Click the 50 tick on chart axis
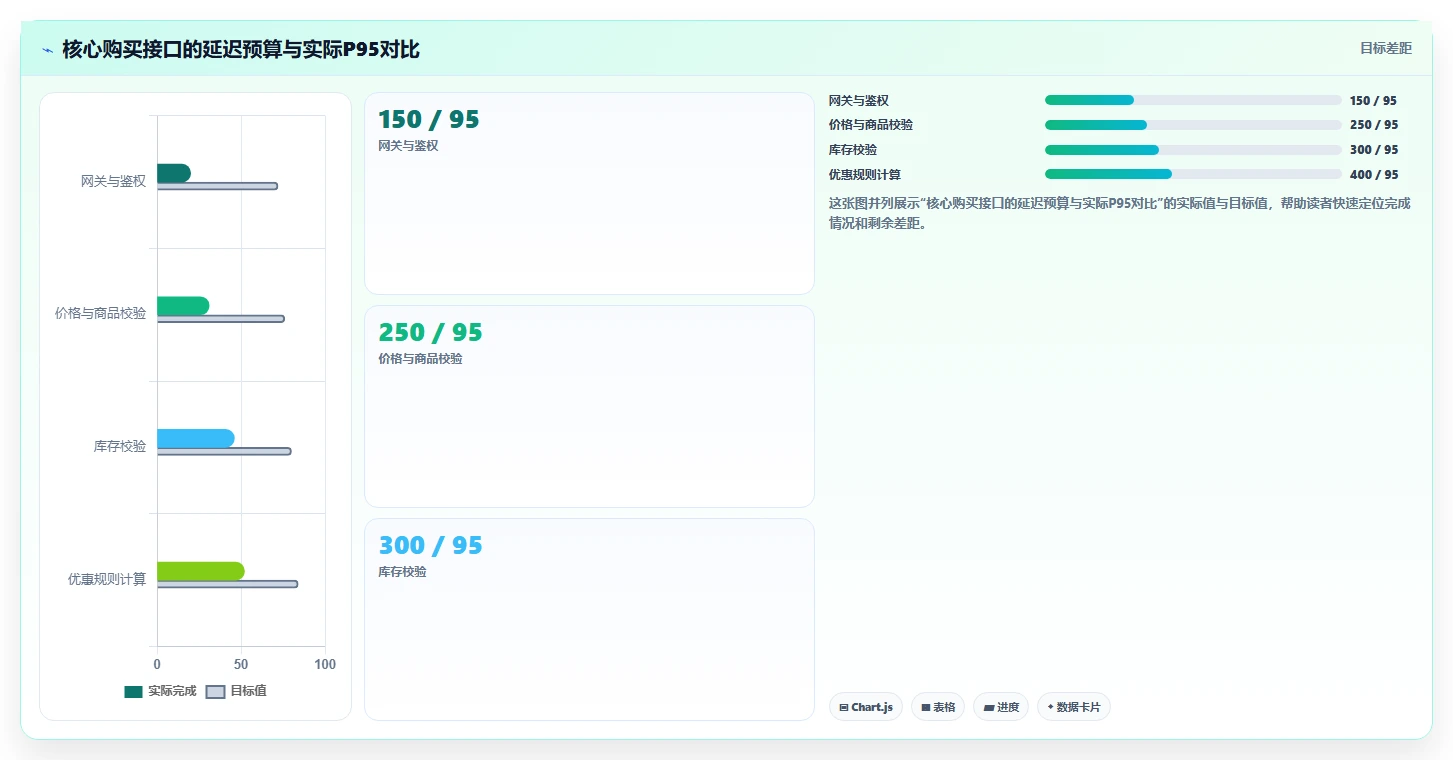 point(241,664)
